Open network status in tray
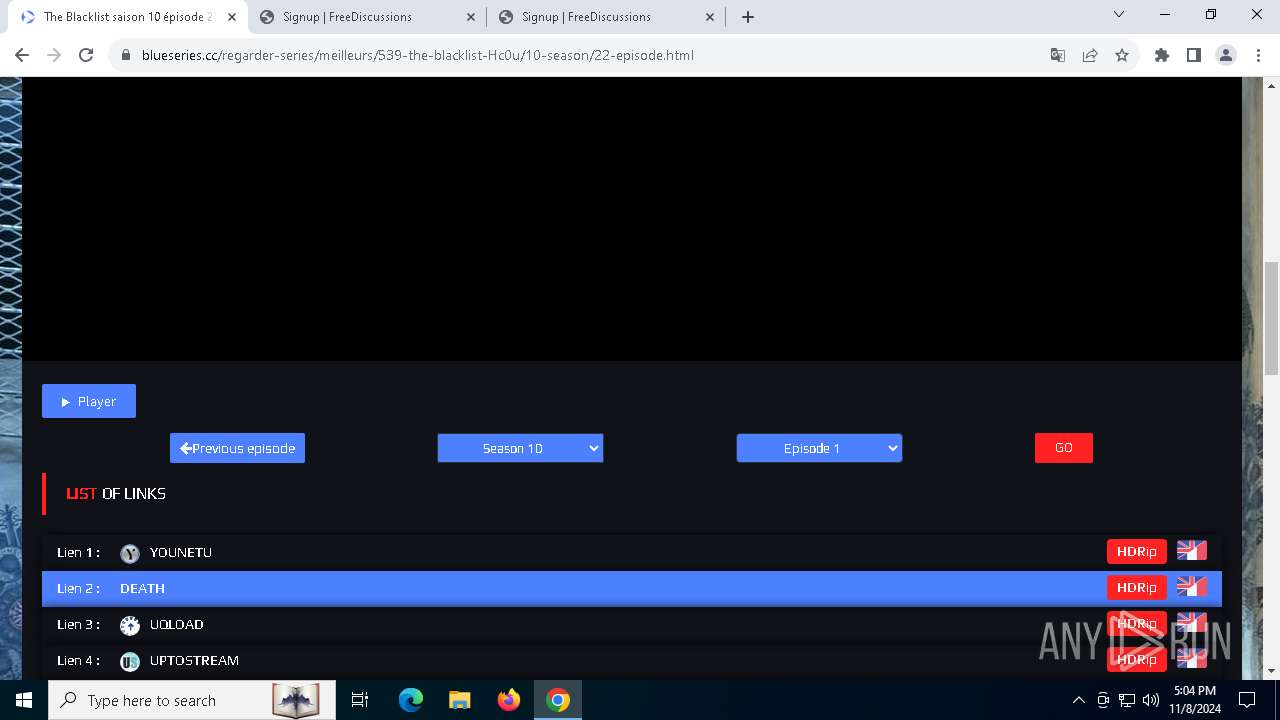Screen dimensions: 1280x720 coord(1127,700)
